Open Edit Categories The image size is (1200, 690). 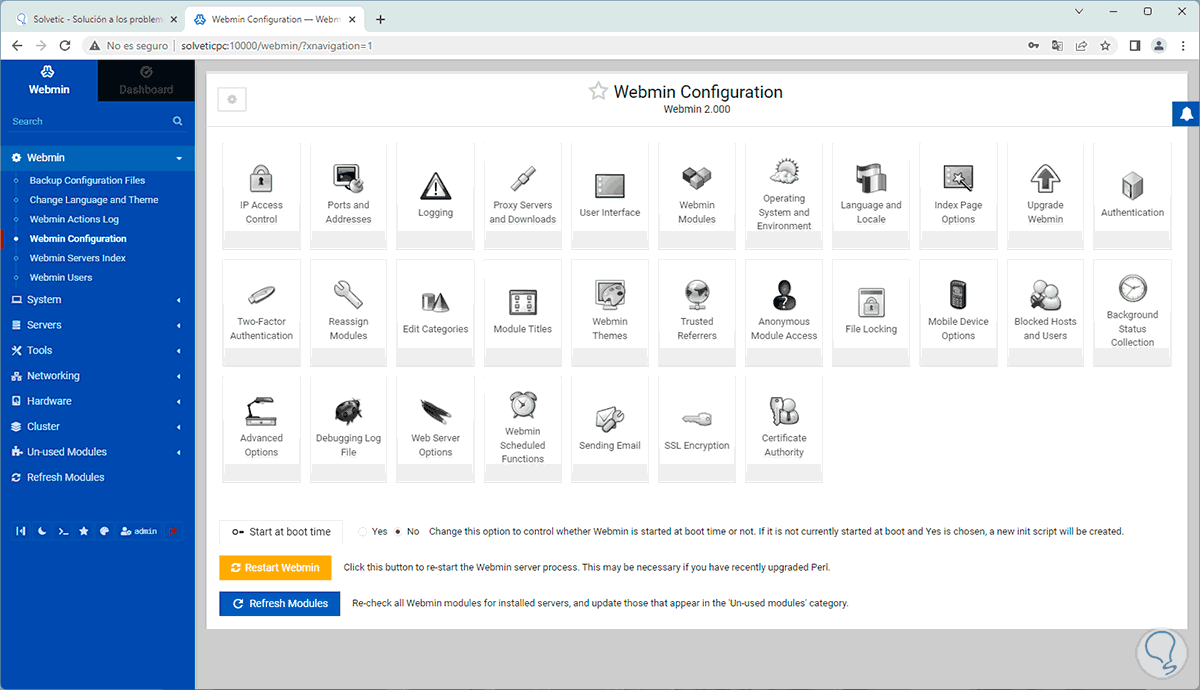pos(435,313)
